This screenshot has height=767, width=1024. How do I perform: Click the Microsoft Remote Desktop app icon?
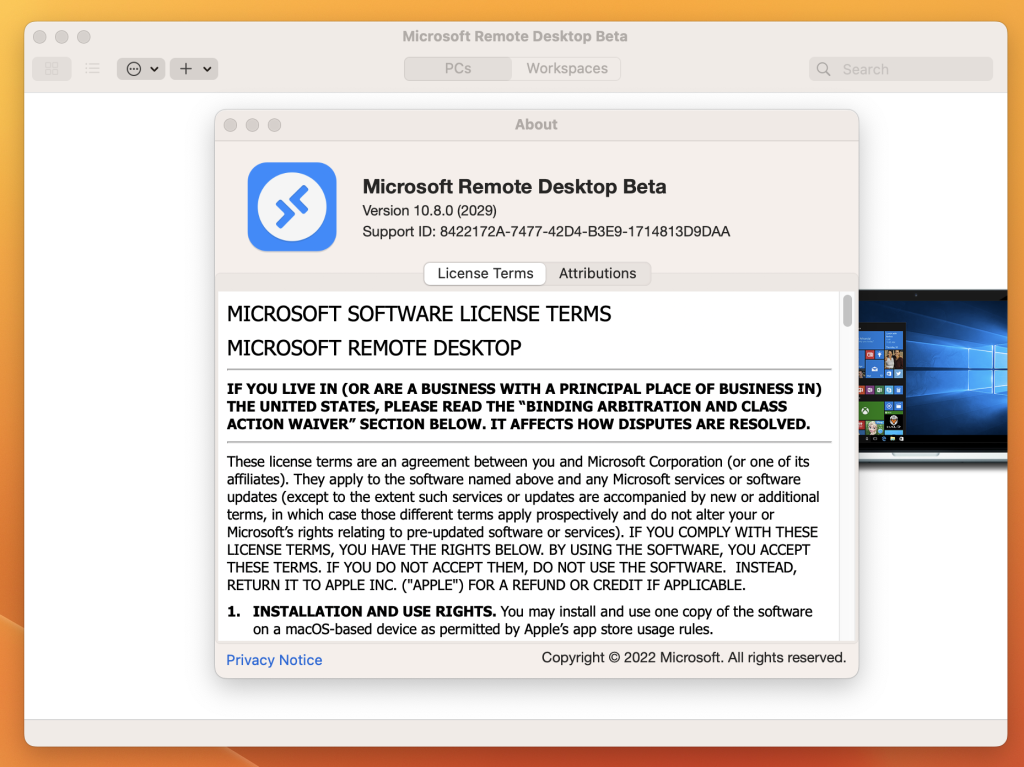292,206
